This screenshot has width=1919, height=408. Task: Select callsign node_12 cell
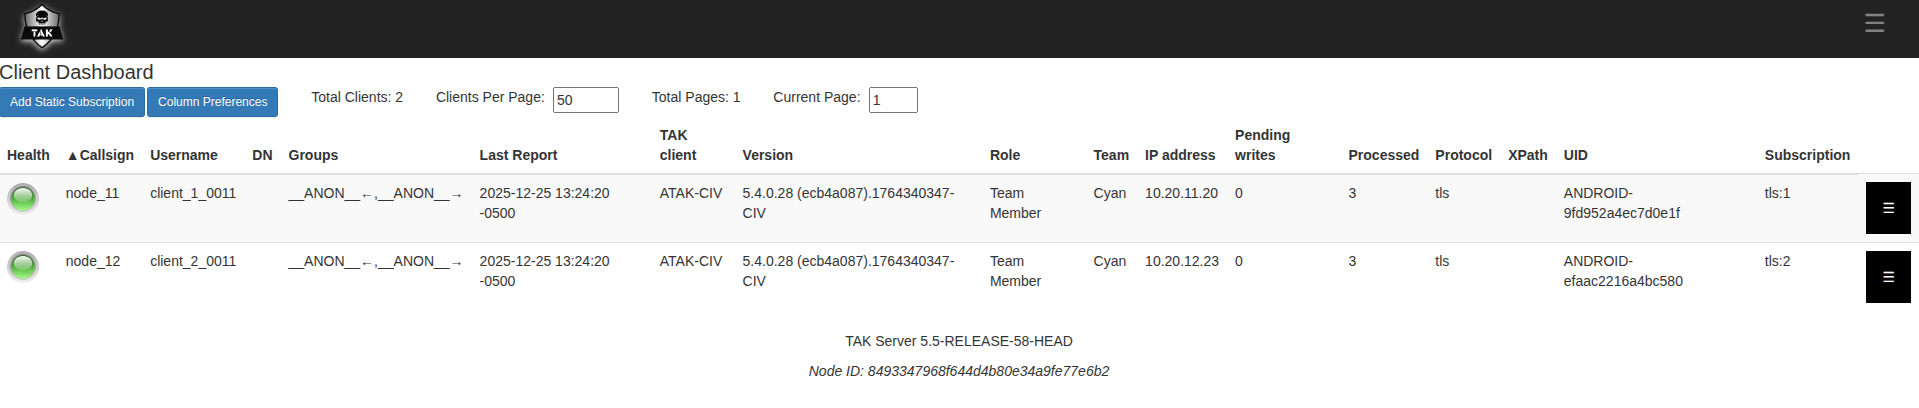point(92,261)
